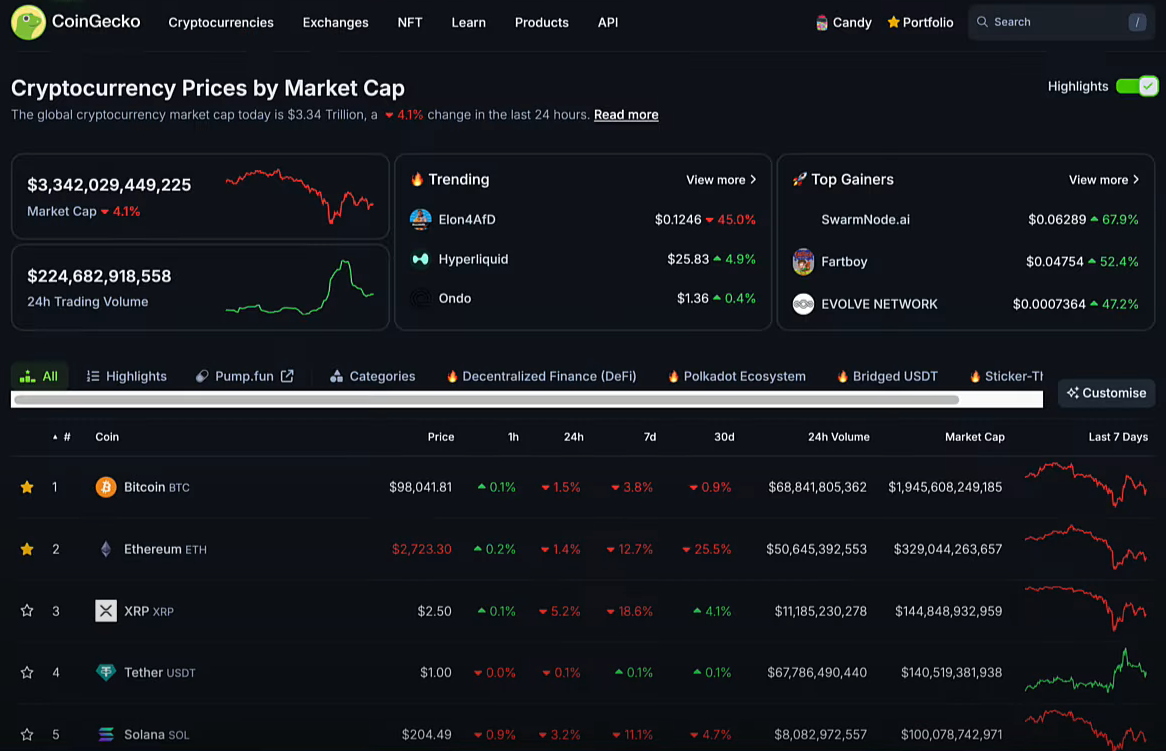
Task: Open the Cryptocurrencies navigation menu
Action: pyautogui.click(x=221, y=22)
